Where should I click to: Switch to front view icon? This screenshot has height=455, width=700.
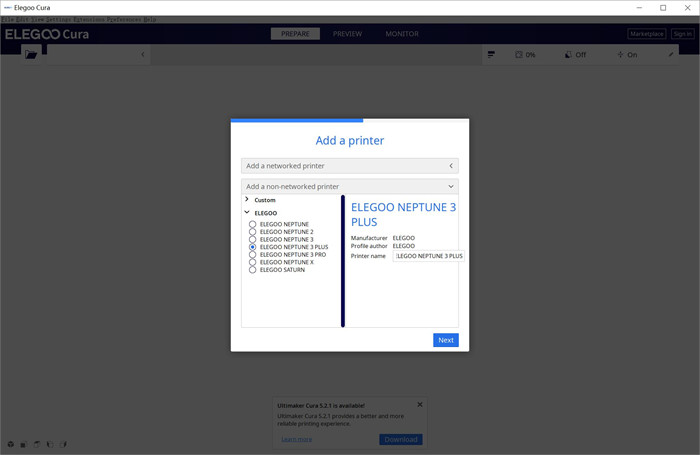click(x=24, y=444)
